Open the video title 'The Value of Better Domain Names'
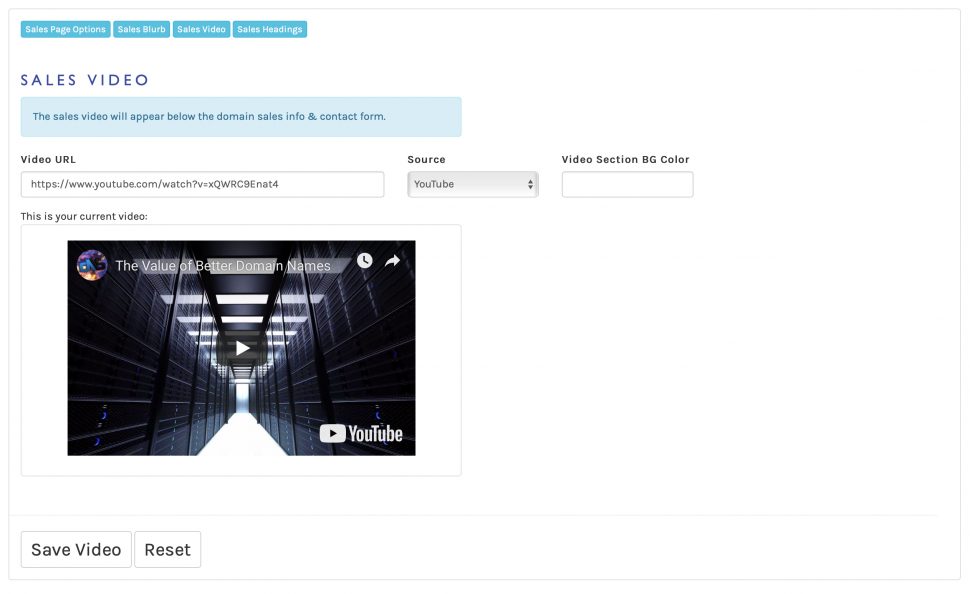Image resolution: width=970 pixels, height=594 pixels. click(x=222, y=266)
